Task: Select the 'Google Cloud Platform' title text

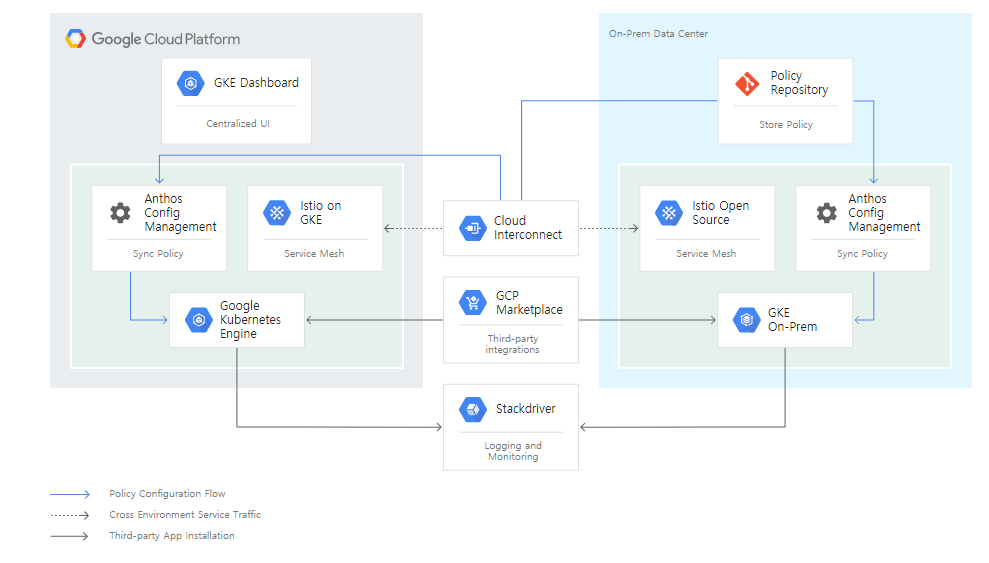Action: click(166, 39)
